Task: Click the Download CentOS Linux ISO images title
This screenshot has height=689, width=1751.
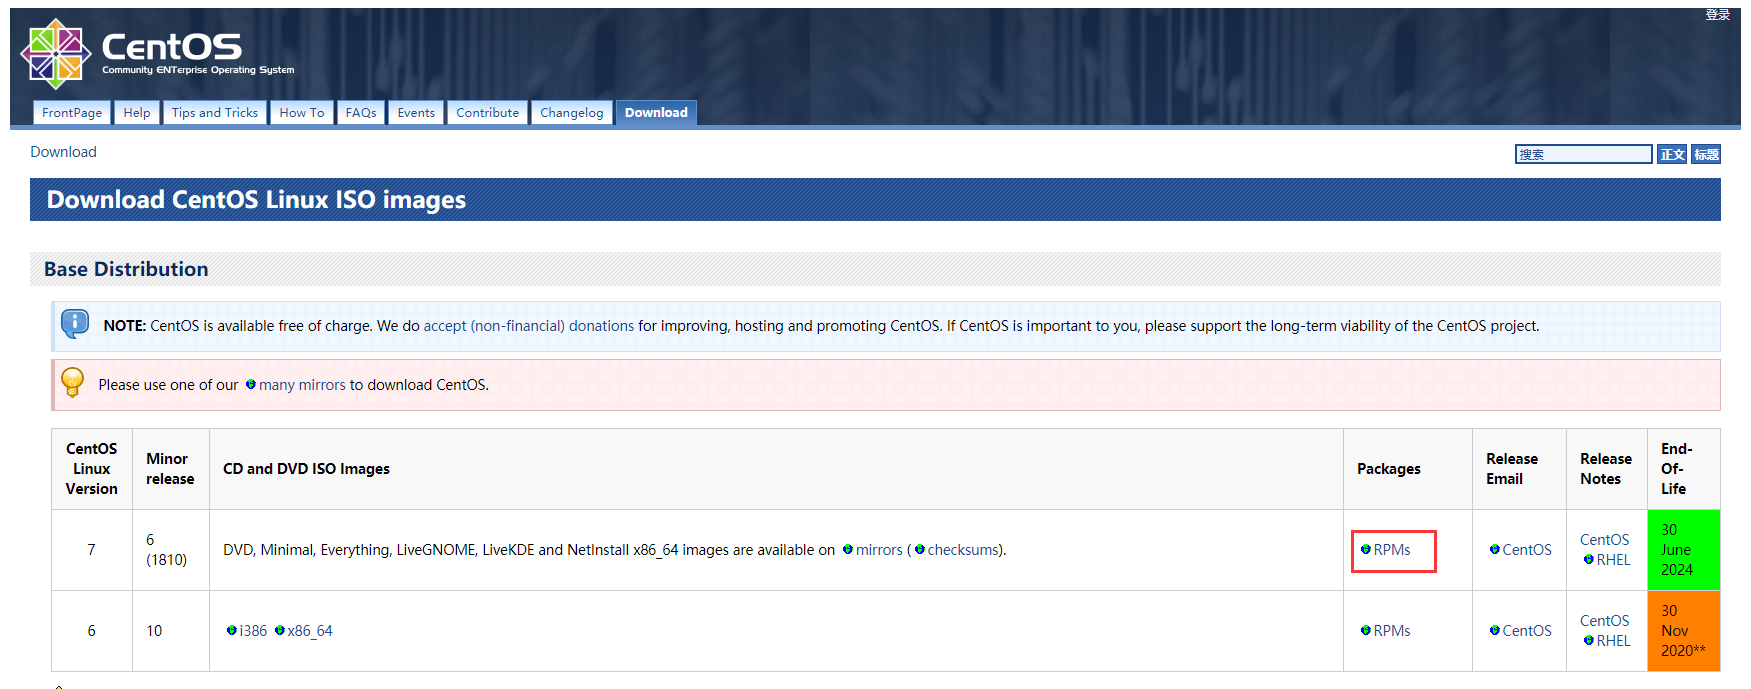Action: pos(256,200)
